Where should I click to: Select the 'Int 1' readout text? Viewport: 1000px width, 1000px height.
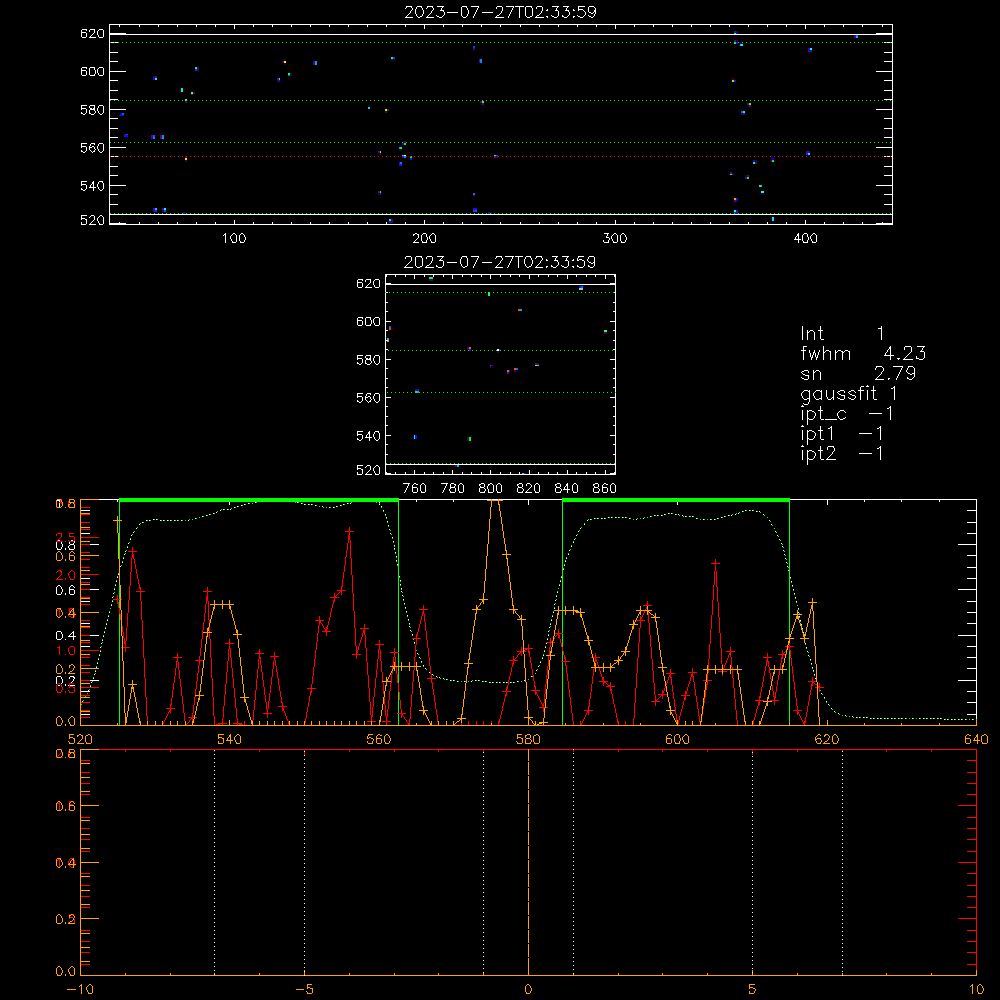coord(842,334)
